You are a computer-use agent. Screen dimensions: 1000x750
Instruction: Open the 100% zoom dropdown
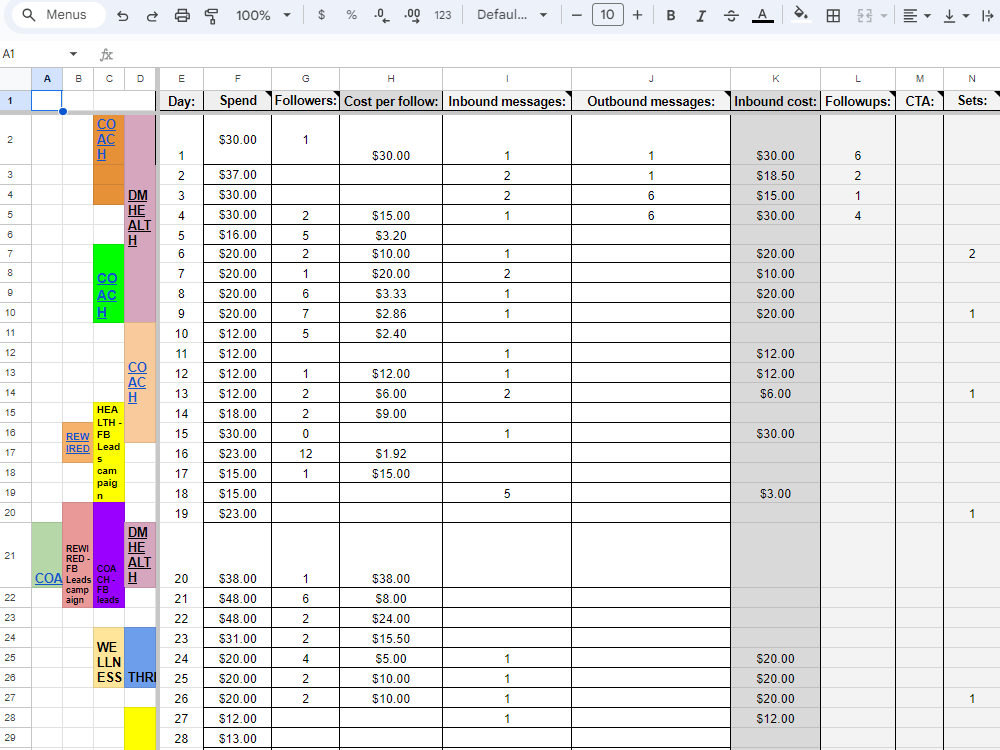(263, 15)
